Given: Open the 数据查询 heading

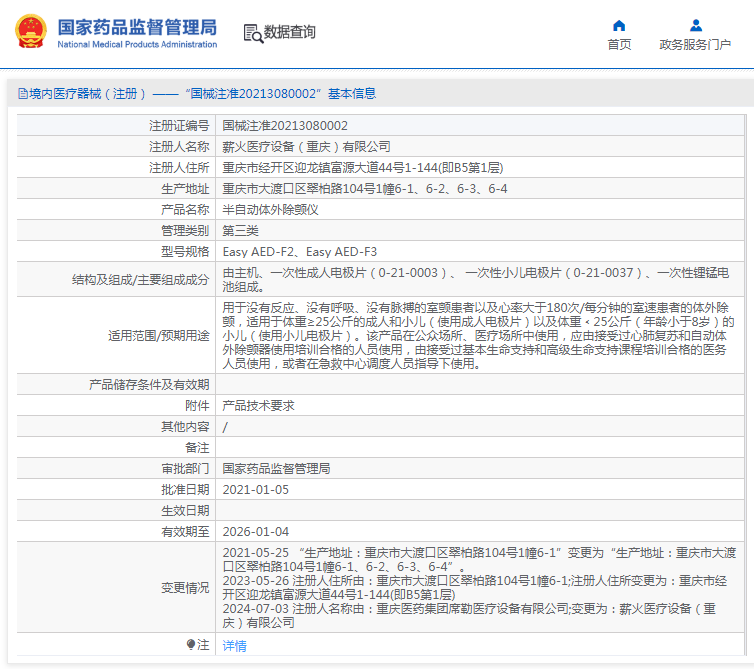Looking at the screenshot, I should (x=289, y=32).
